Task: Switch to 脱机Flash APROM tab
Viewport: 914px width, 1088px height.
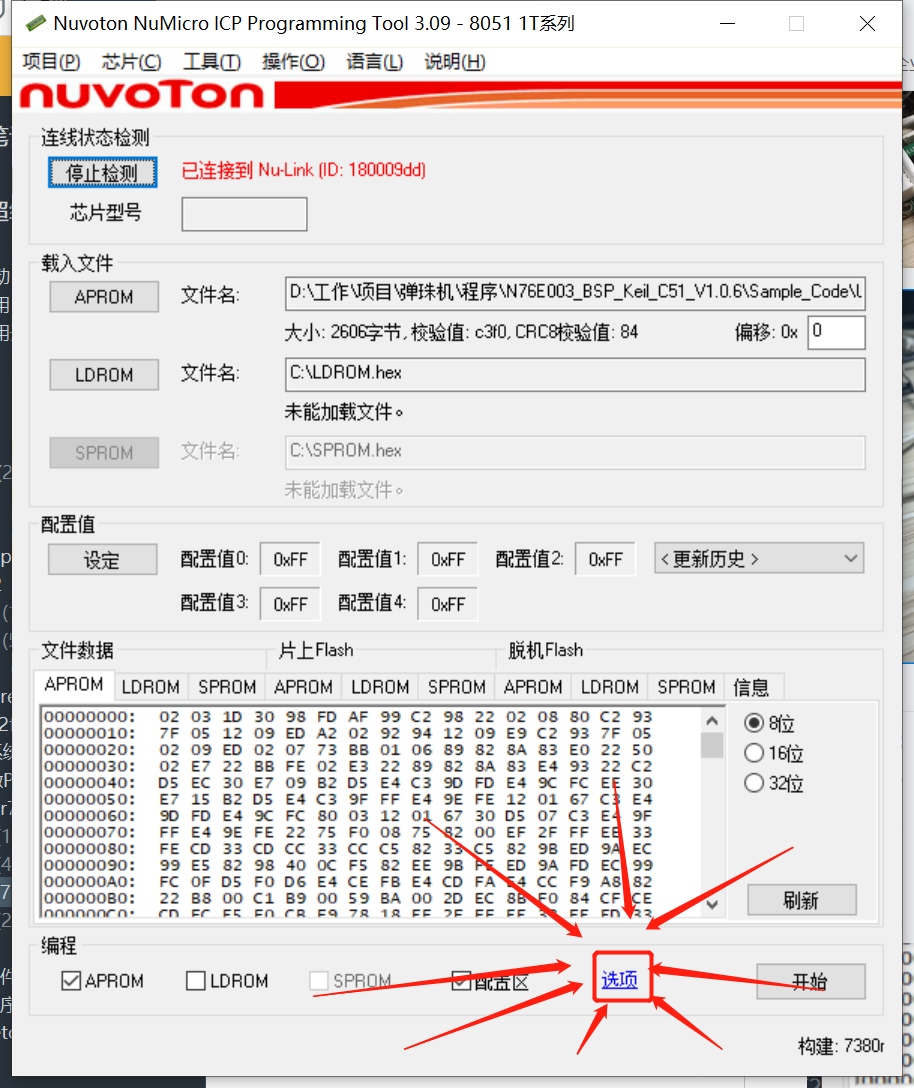Action: tap(533, 687)
